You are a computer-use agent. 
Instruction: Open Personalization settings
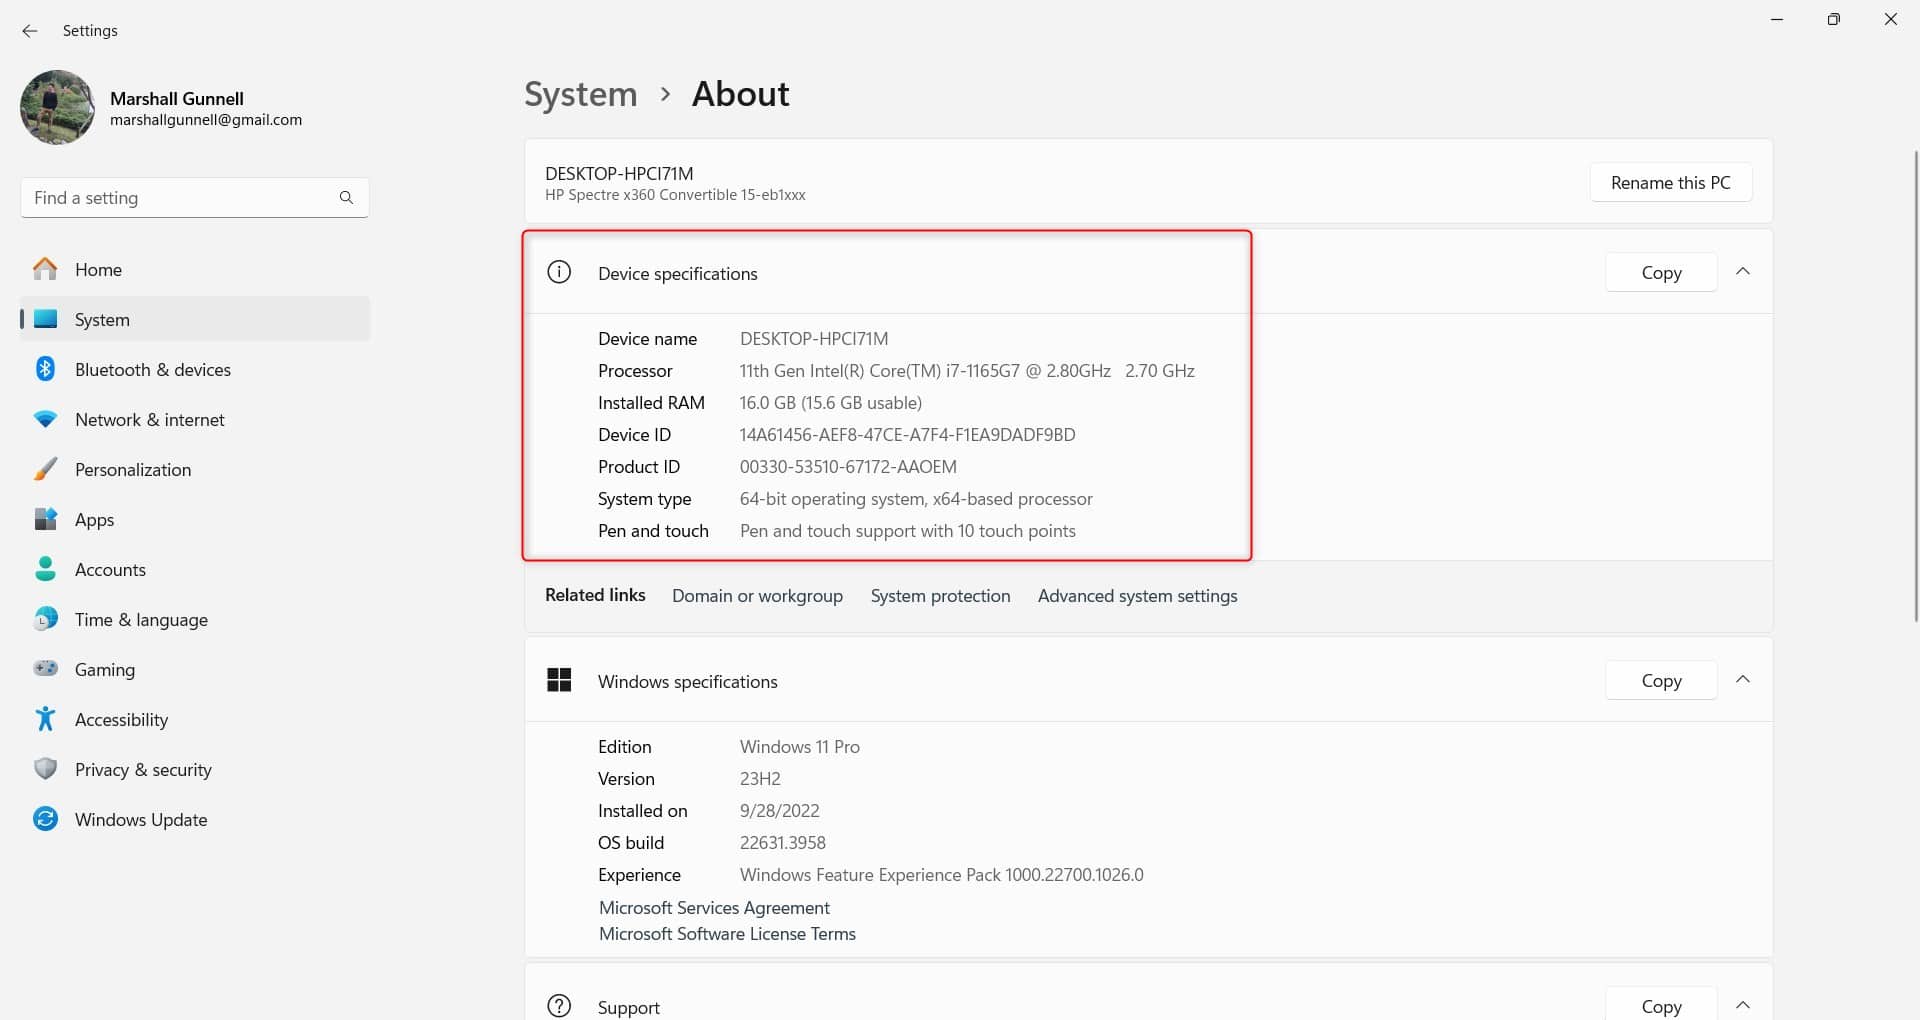(x=195, y=469)
